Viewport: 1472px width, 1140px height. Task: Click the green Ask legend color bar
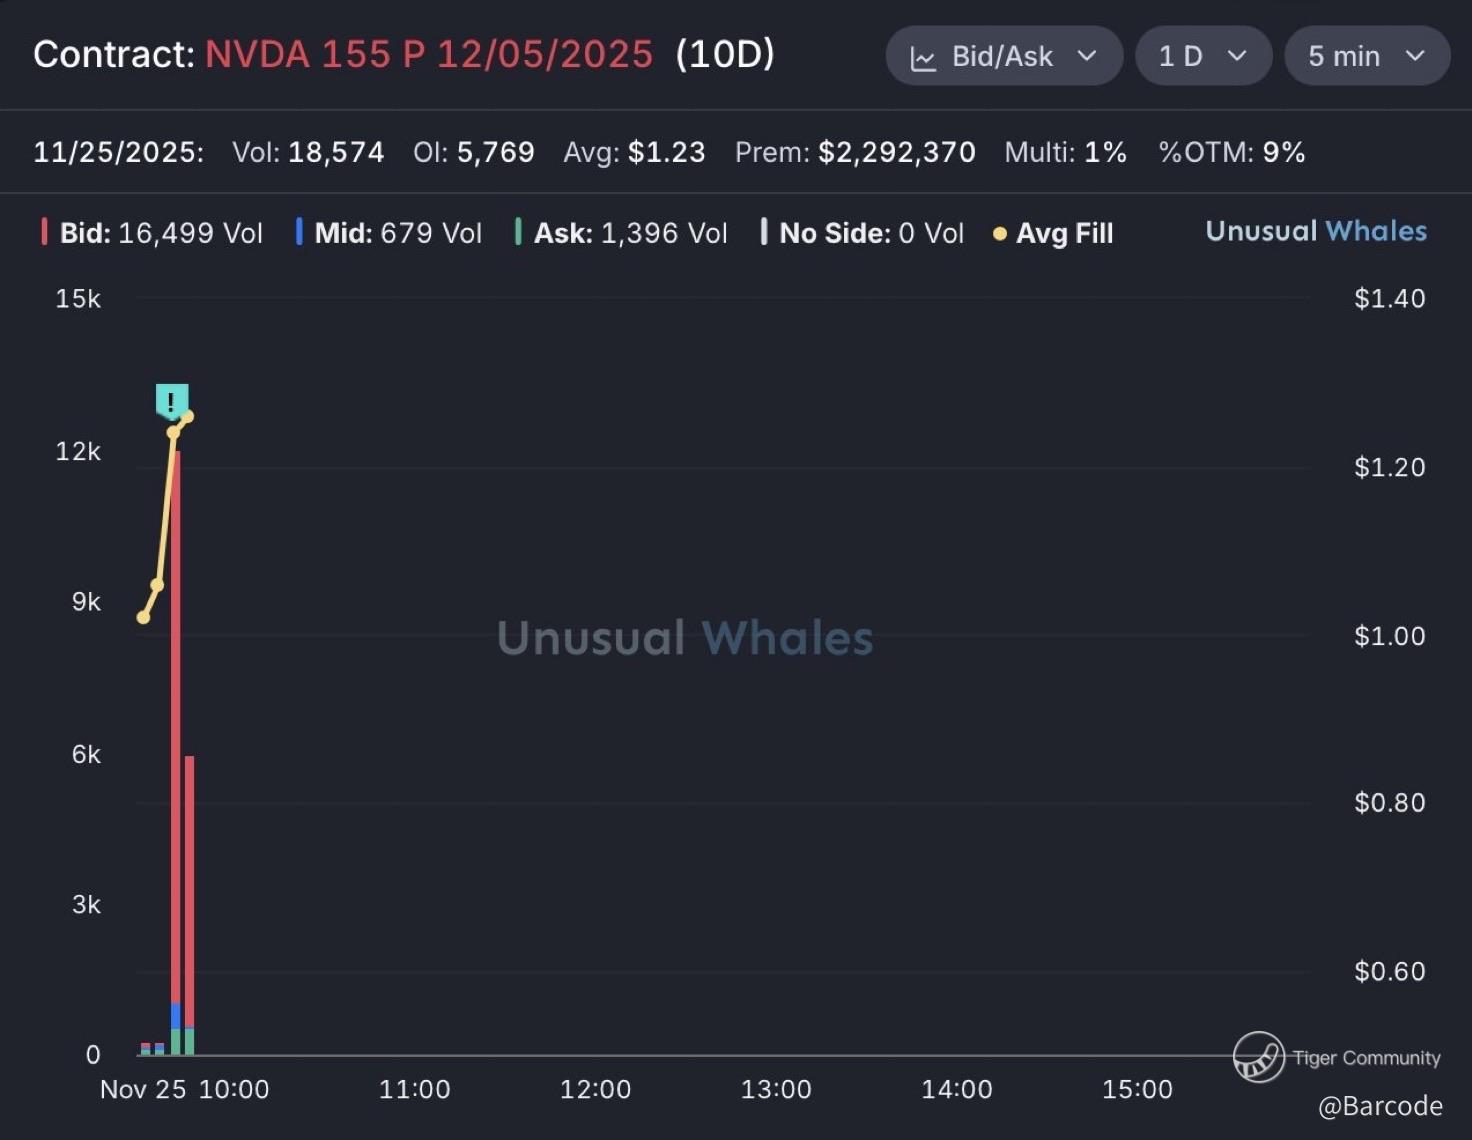pos(518,232)
